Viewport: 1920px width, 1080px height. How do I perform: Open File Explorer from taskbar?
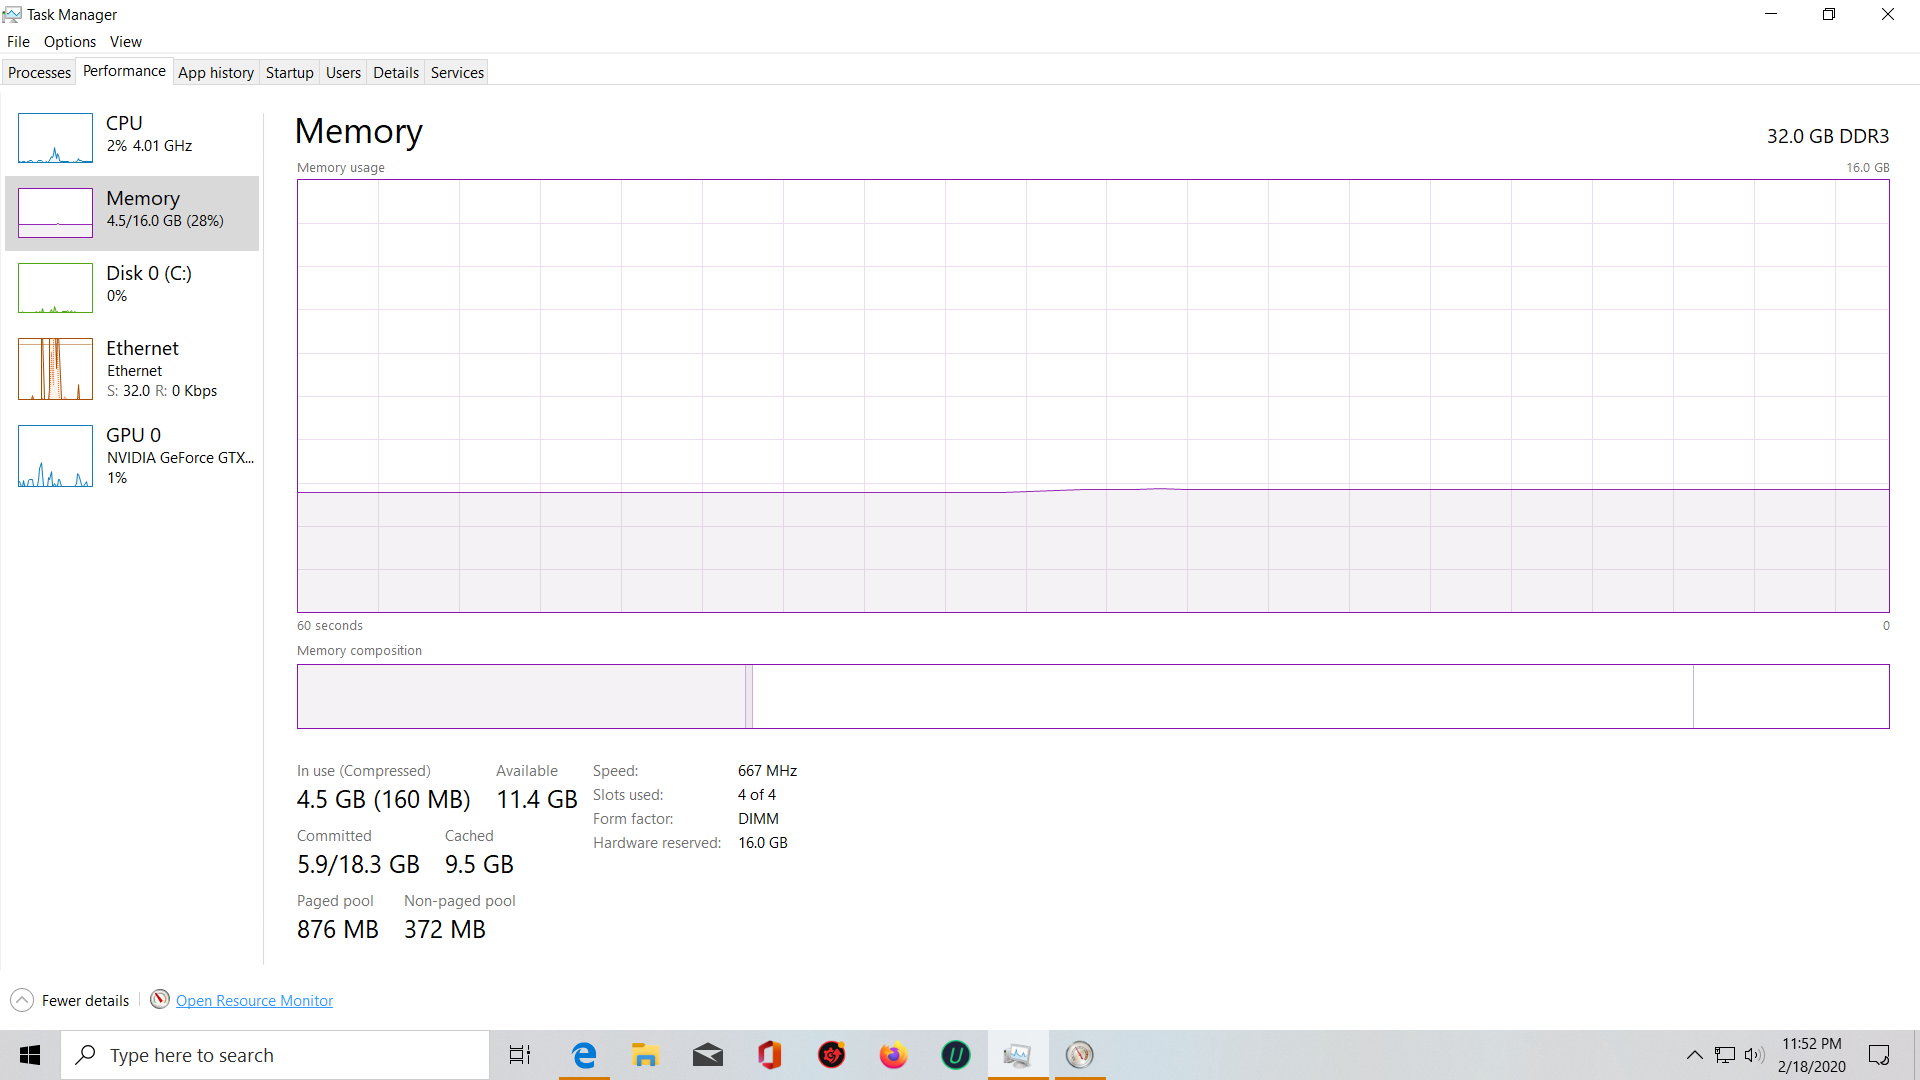pos(645,1055)
